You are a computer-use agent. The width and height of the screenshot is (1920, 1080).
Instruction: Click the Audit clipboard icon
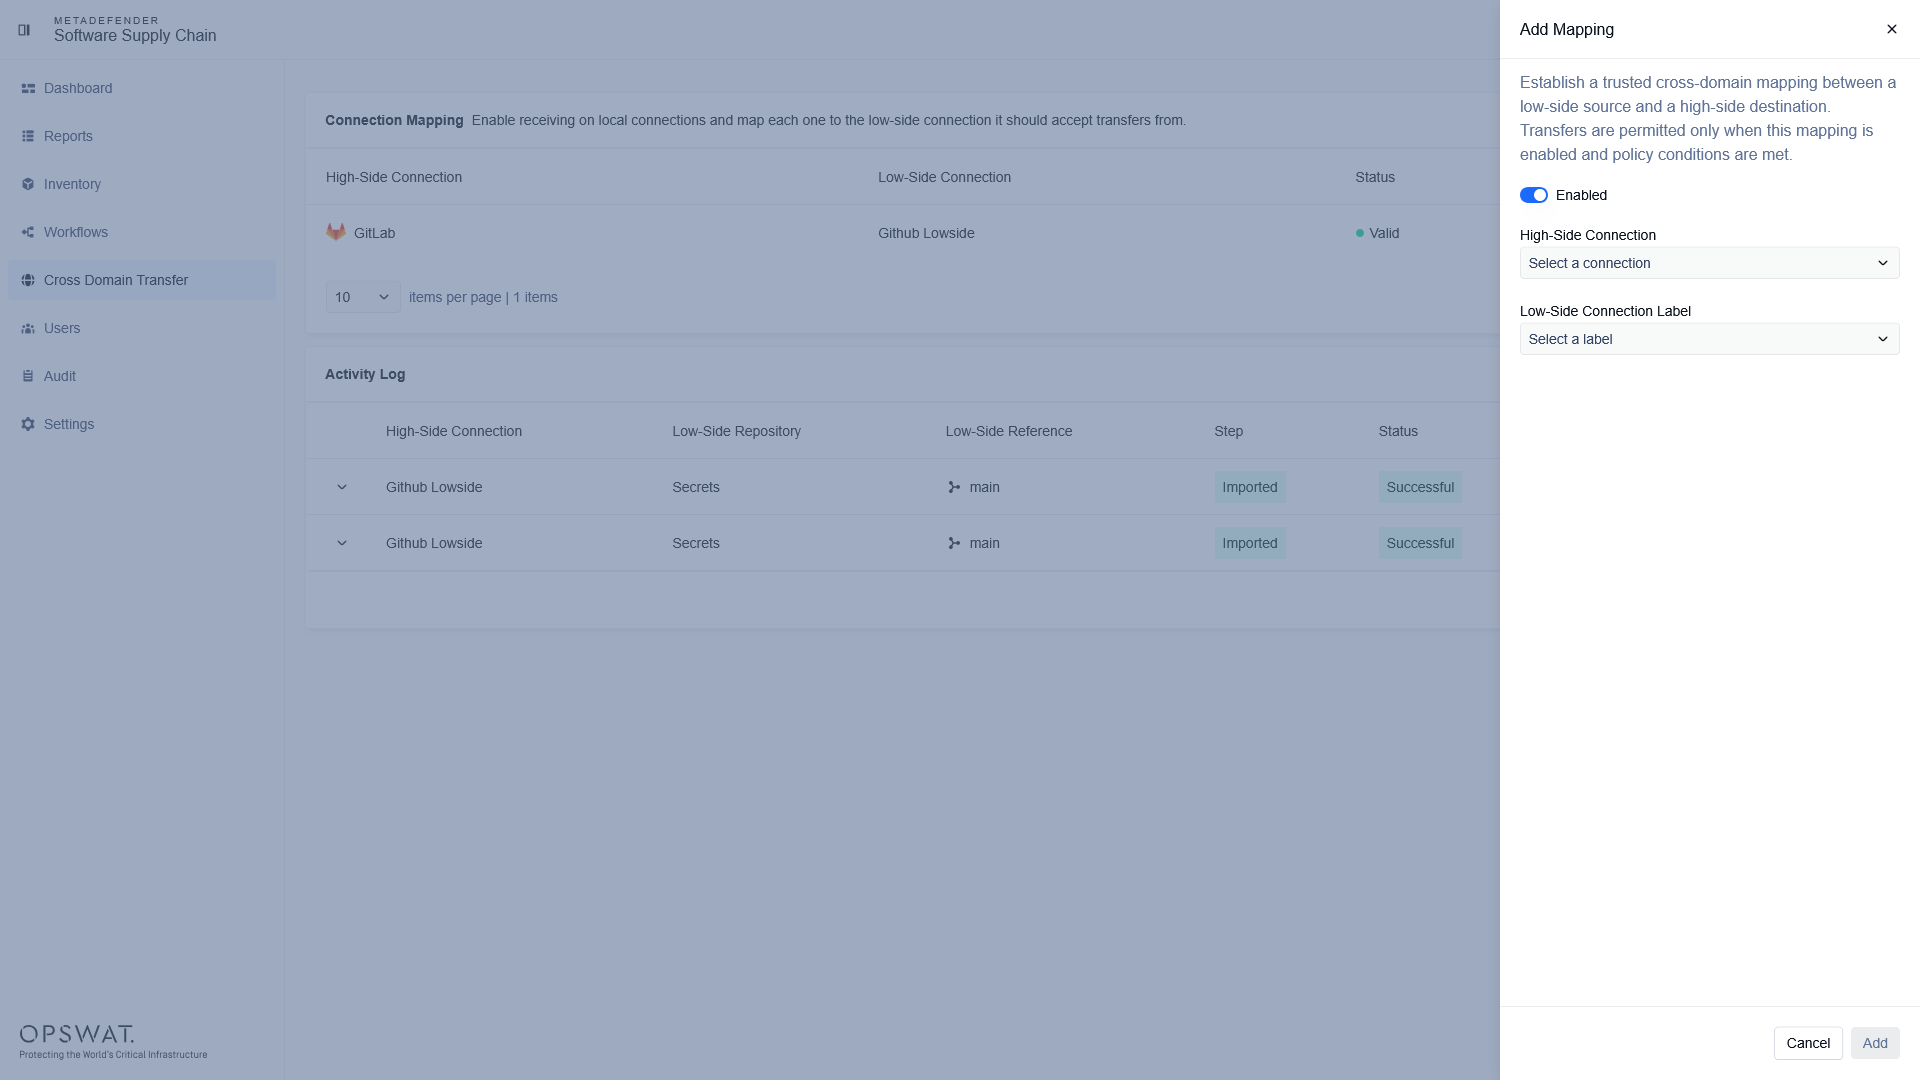click(28, 377)
